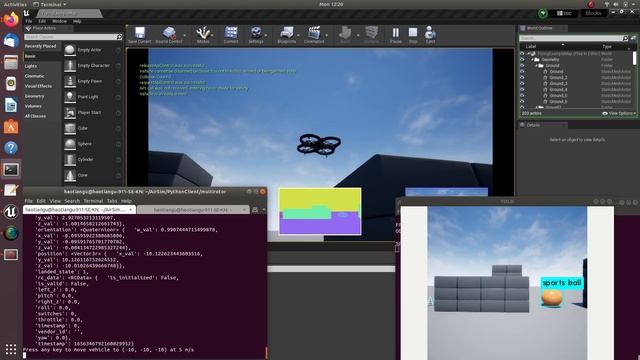Toggle visibility of Ground_2 actor

coord(522,78)
